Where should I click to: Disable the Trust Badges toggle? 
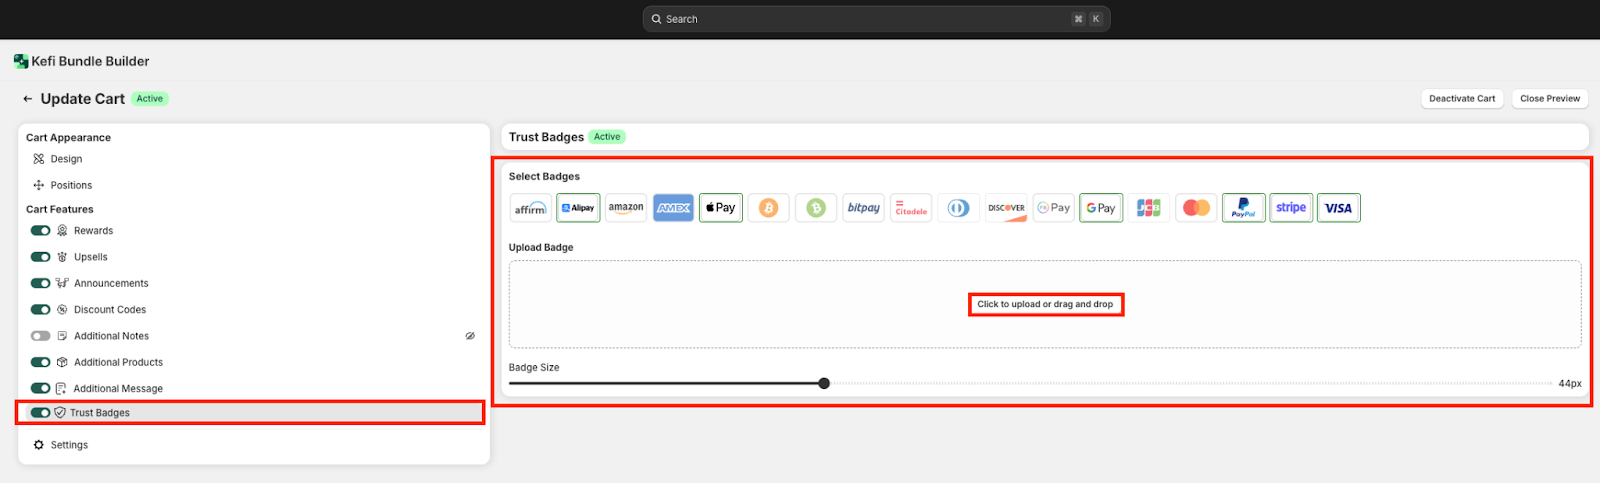(x=41, y=413)
